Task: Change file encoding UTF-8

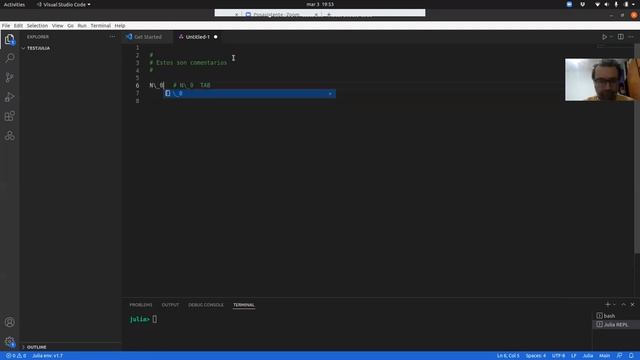Action: point(558,356)
